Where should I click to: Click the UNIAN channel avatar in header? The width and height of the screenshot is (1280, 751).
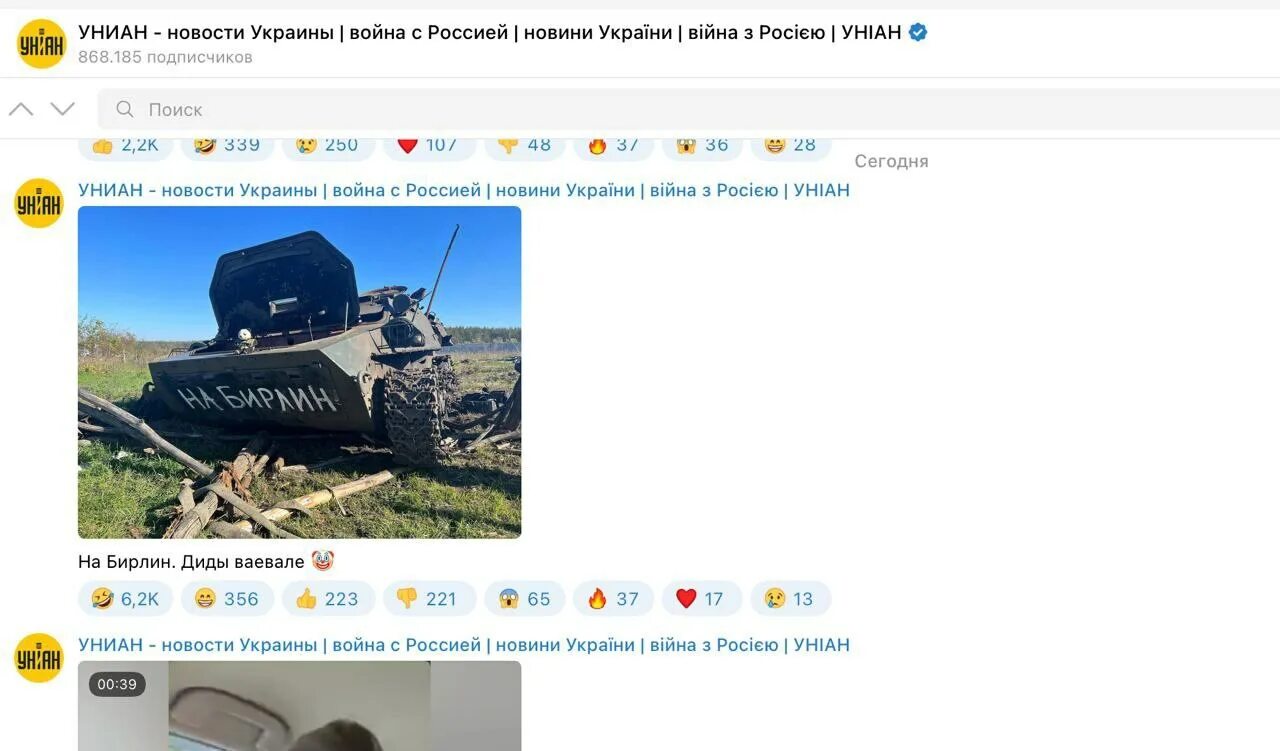41,44
